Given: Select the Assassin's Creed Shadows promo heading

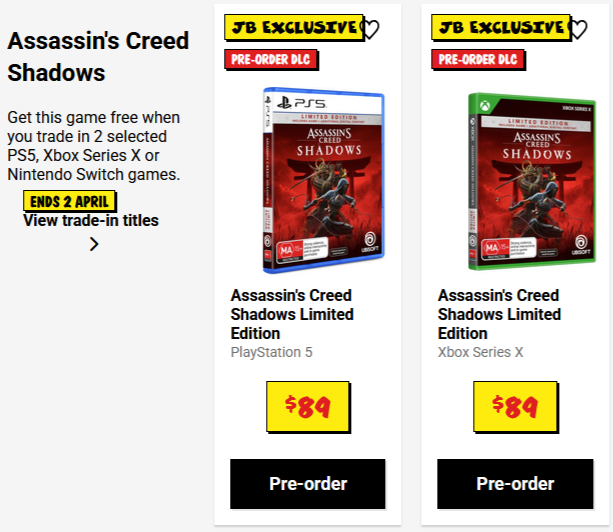Looking at the screenshot, I should coord(98,57).
